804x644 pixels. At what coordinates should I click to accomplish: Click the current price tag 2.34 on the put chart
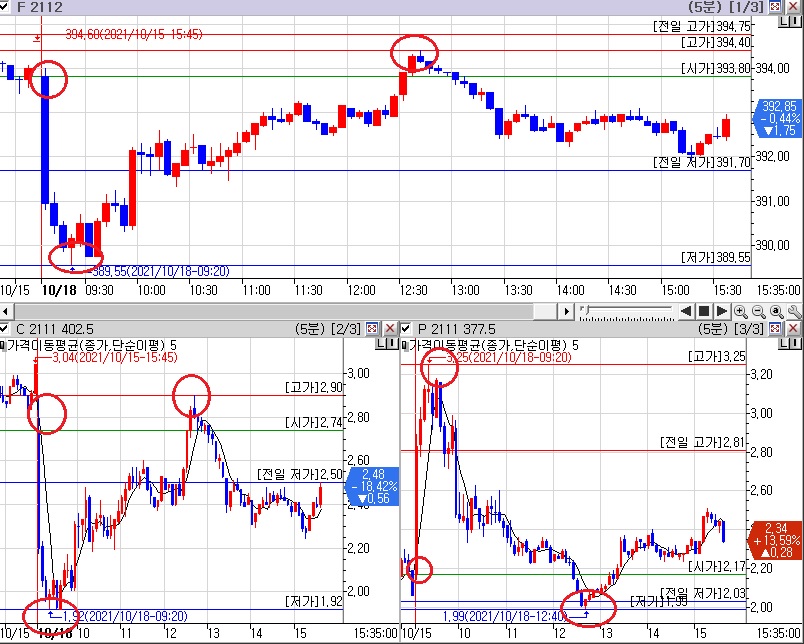pos(777,540)
